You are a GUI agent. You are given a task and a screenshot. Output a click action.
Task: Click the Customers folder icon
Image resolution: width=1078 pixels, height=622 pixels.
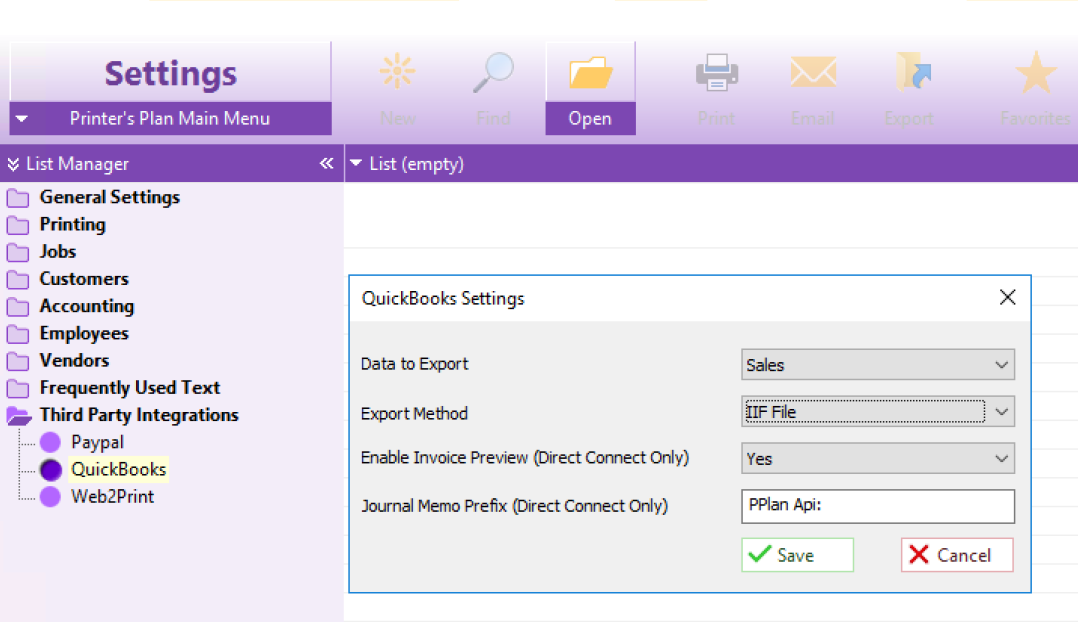pos(18,280)
